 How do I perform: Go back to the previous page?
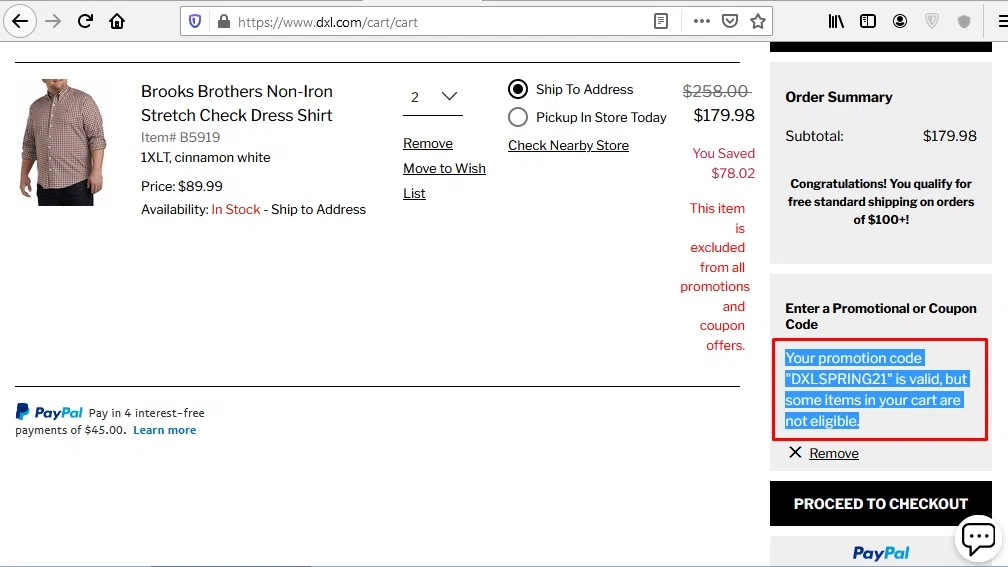click(x=20, y=21)
